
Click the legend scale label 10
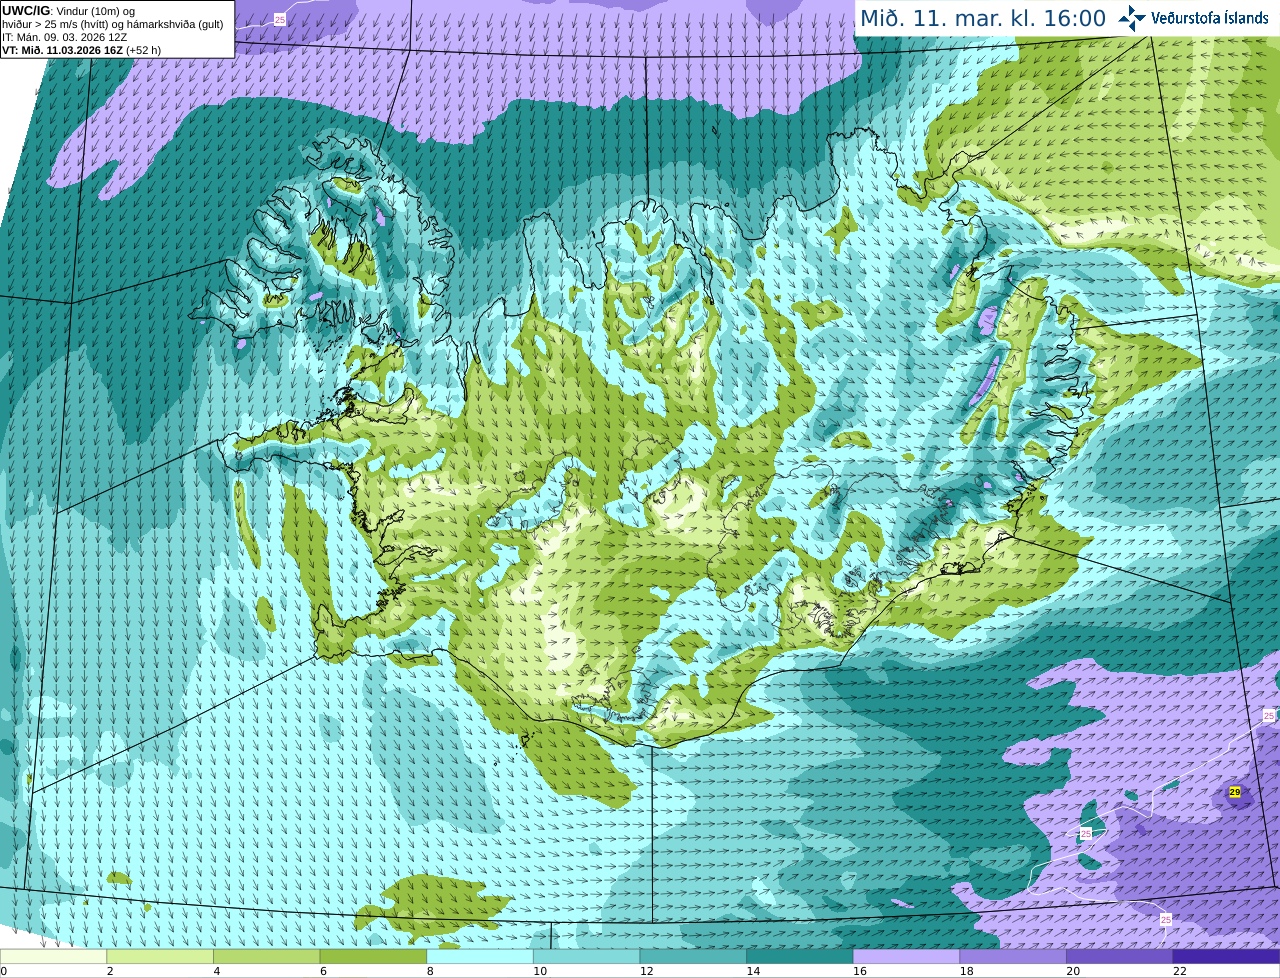[540, 971]
